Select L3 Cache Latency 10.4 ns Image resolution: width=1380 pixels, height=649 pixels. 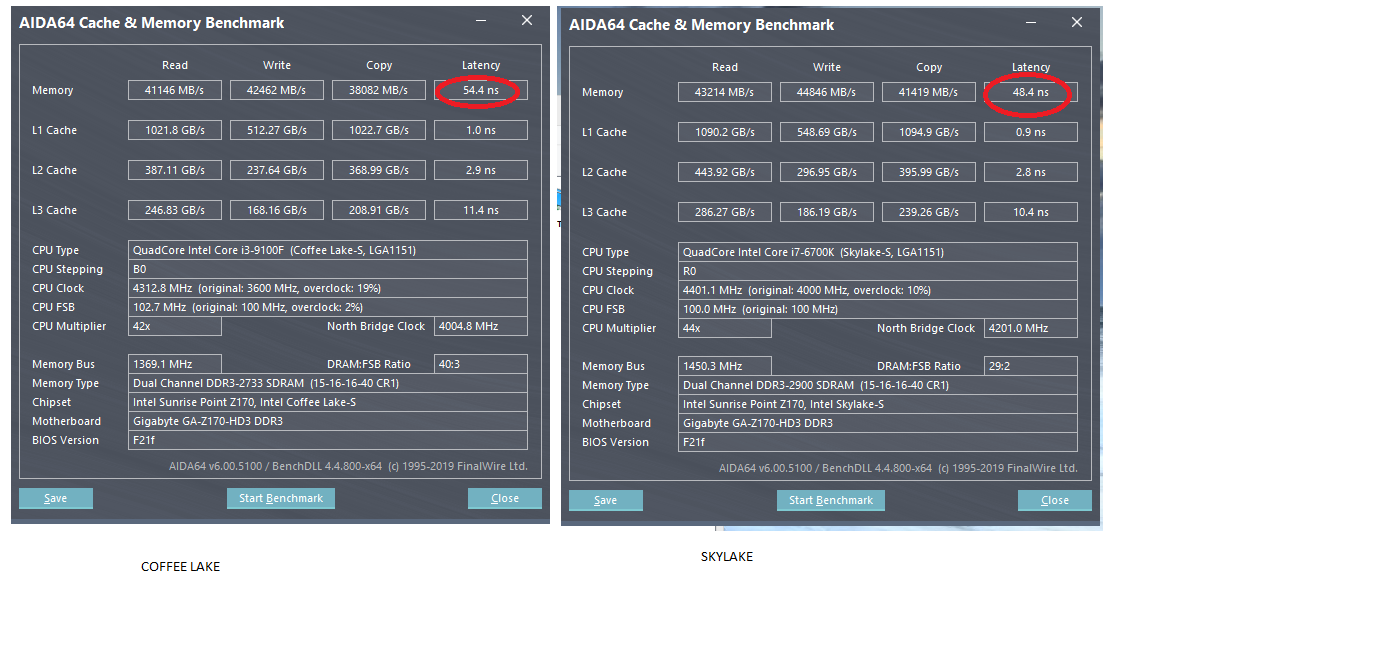pyautogui.click(x=1031, y=212)
